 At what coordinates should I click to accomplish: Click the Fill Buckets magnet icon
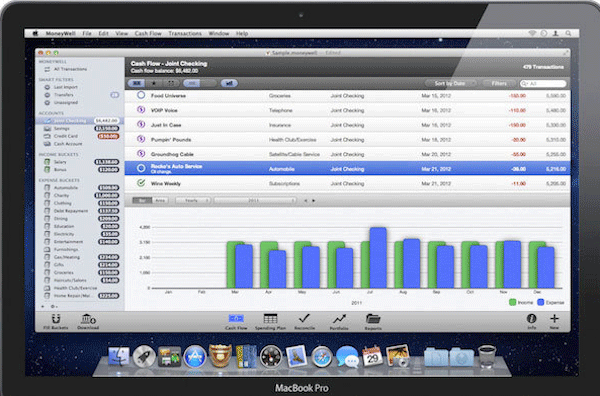(x=56, y=319)
